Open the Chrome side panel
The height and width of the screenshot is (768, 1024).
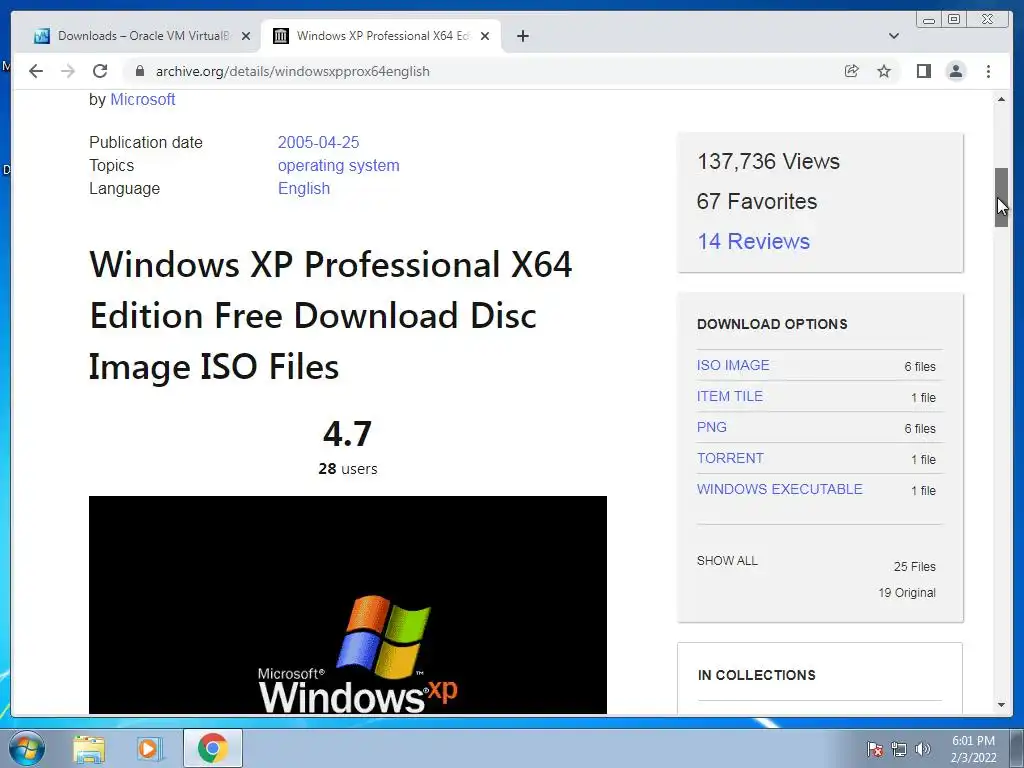click(x=923, y=71)
